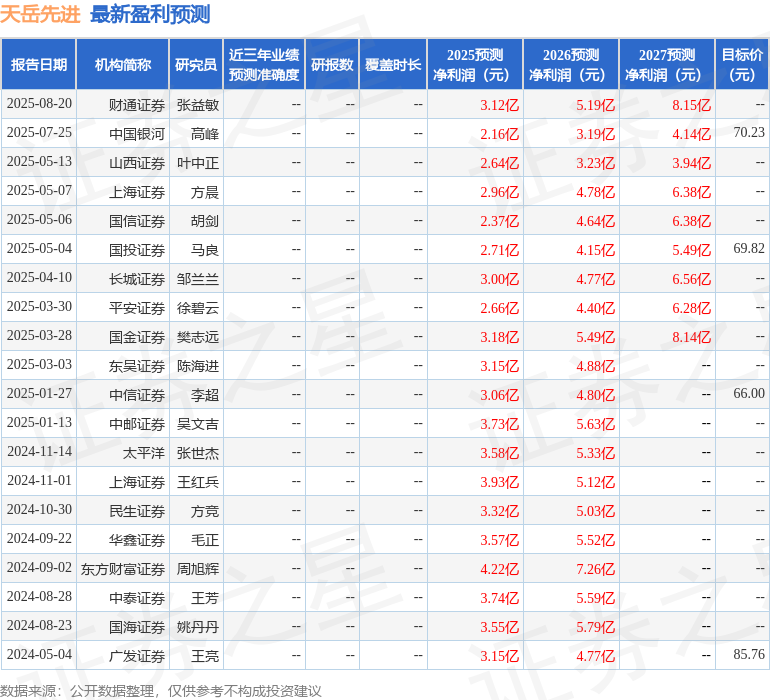Click analyst name 陈海进
Viewport: 770px width, 700px height.
197,366
